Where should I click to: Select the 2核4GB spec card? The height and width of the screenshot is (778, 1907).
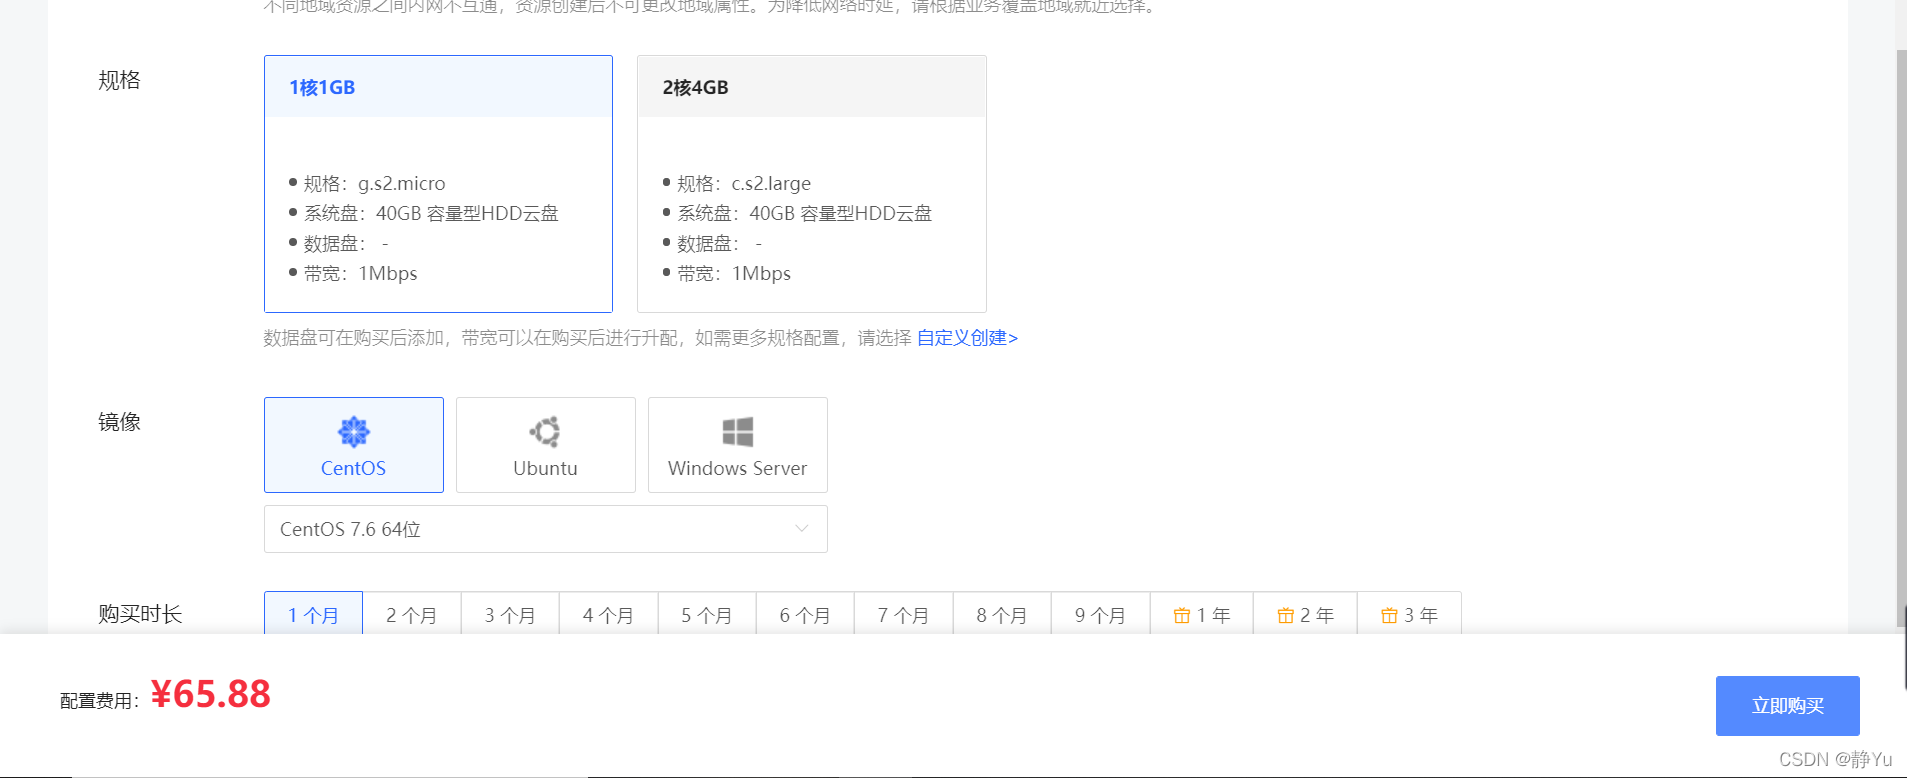[812, 184]
